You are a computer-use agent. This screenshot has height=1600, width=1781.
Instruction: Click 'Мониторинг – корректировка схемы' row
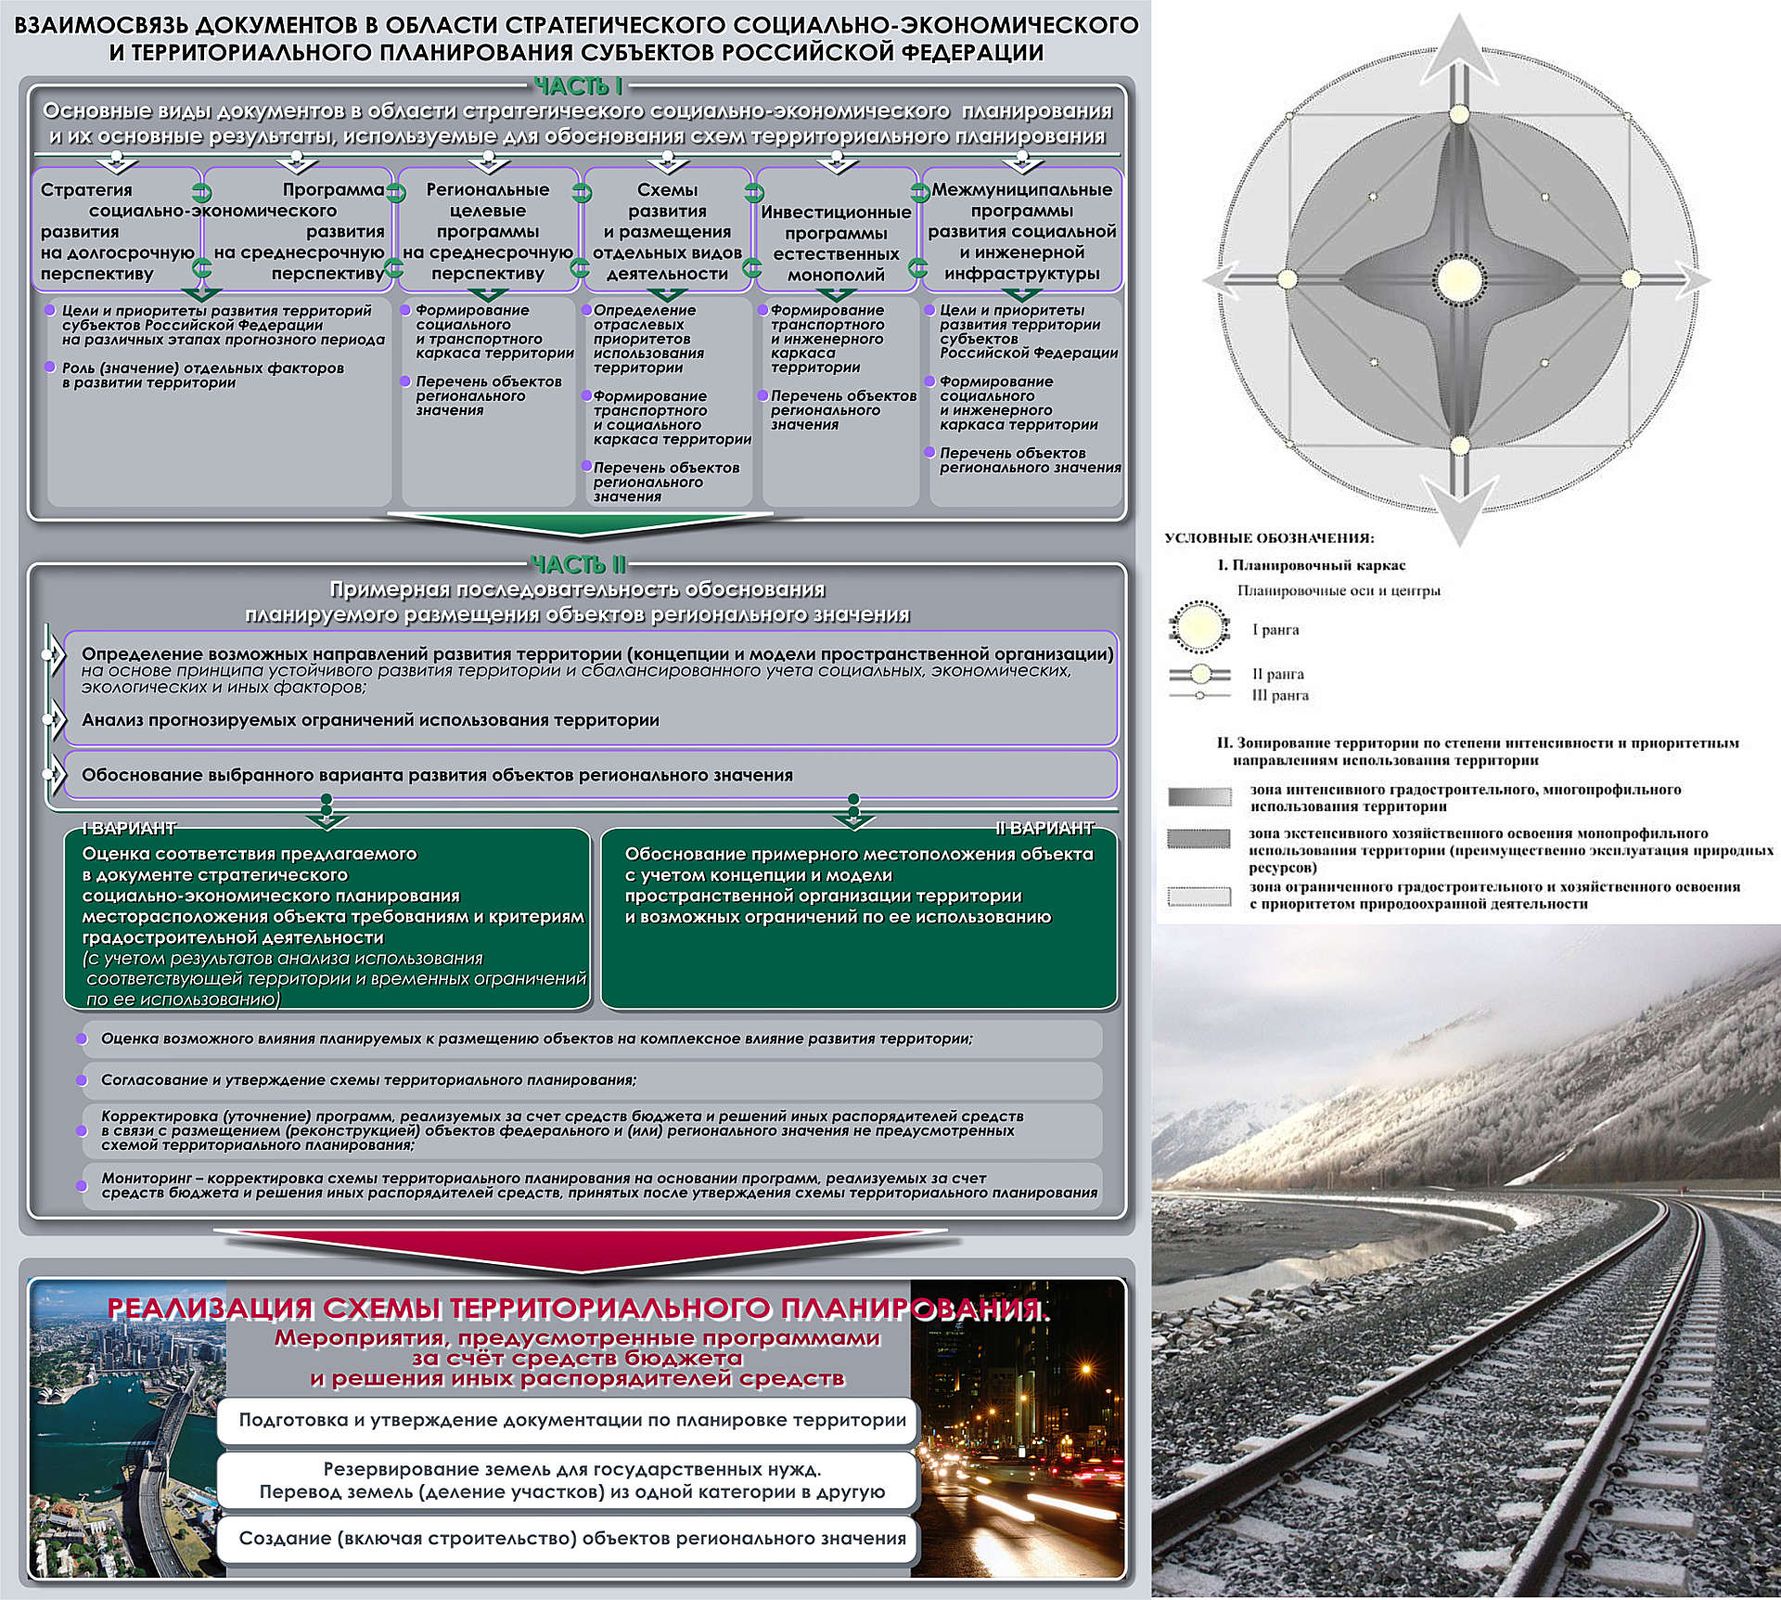[x=592, y=1186]
